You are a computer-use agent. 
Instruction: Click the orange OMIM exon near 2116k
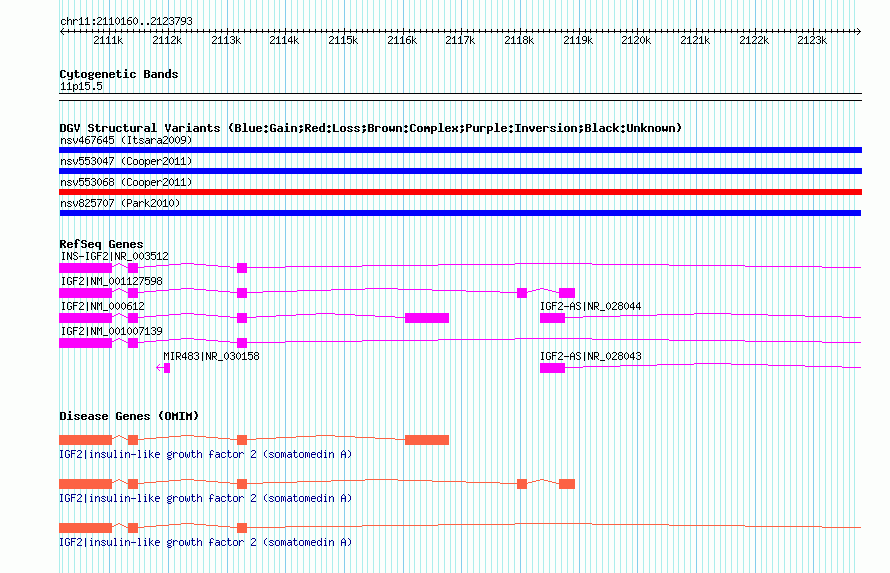pos(427,440)
